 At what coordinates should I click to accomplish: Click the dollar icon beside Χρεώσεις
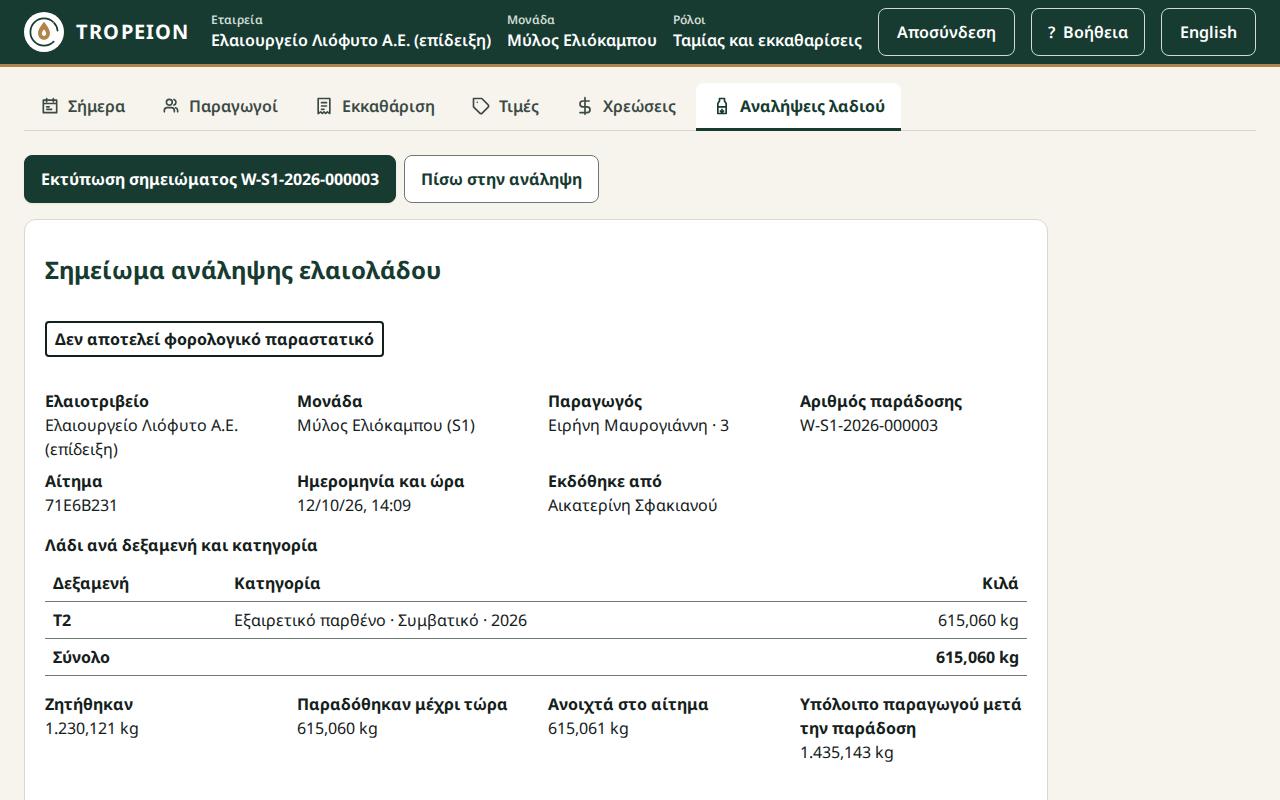(585, 106)
